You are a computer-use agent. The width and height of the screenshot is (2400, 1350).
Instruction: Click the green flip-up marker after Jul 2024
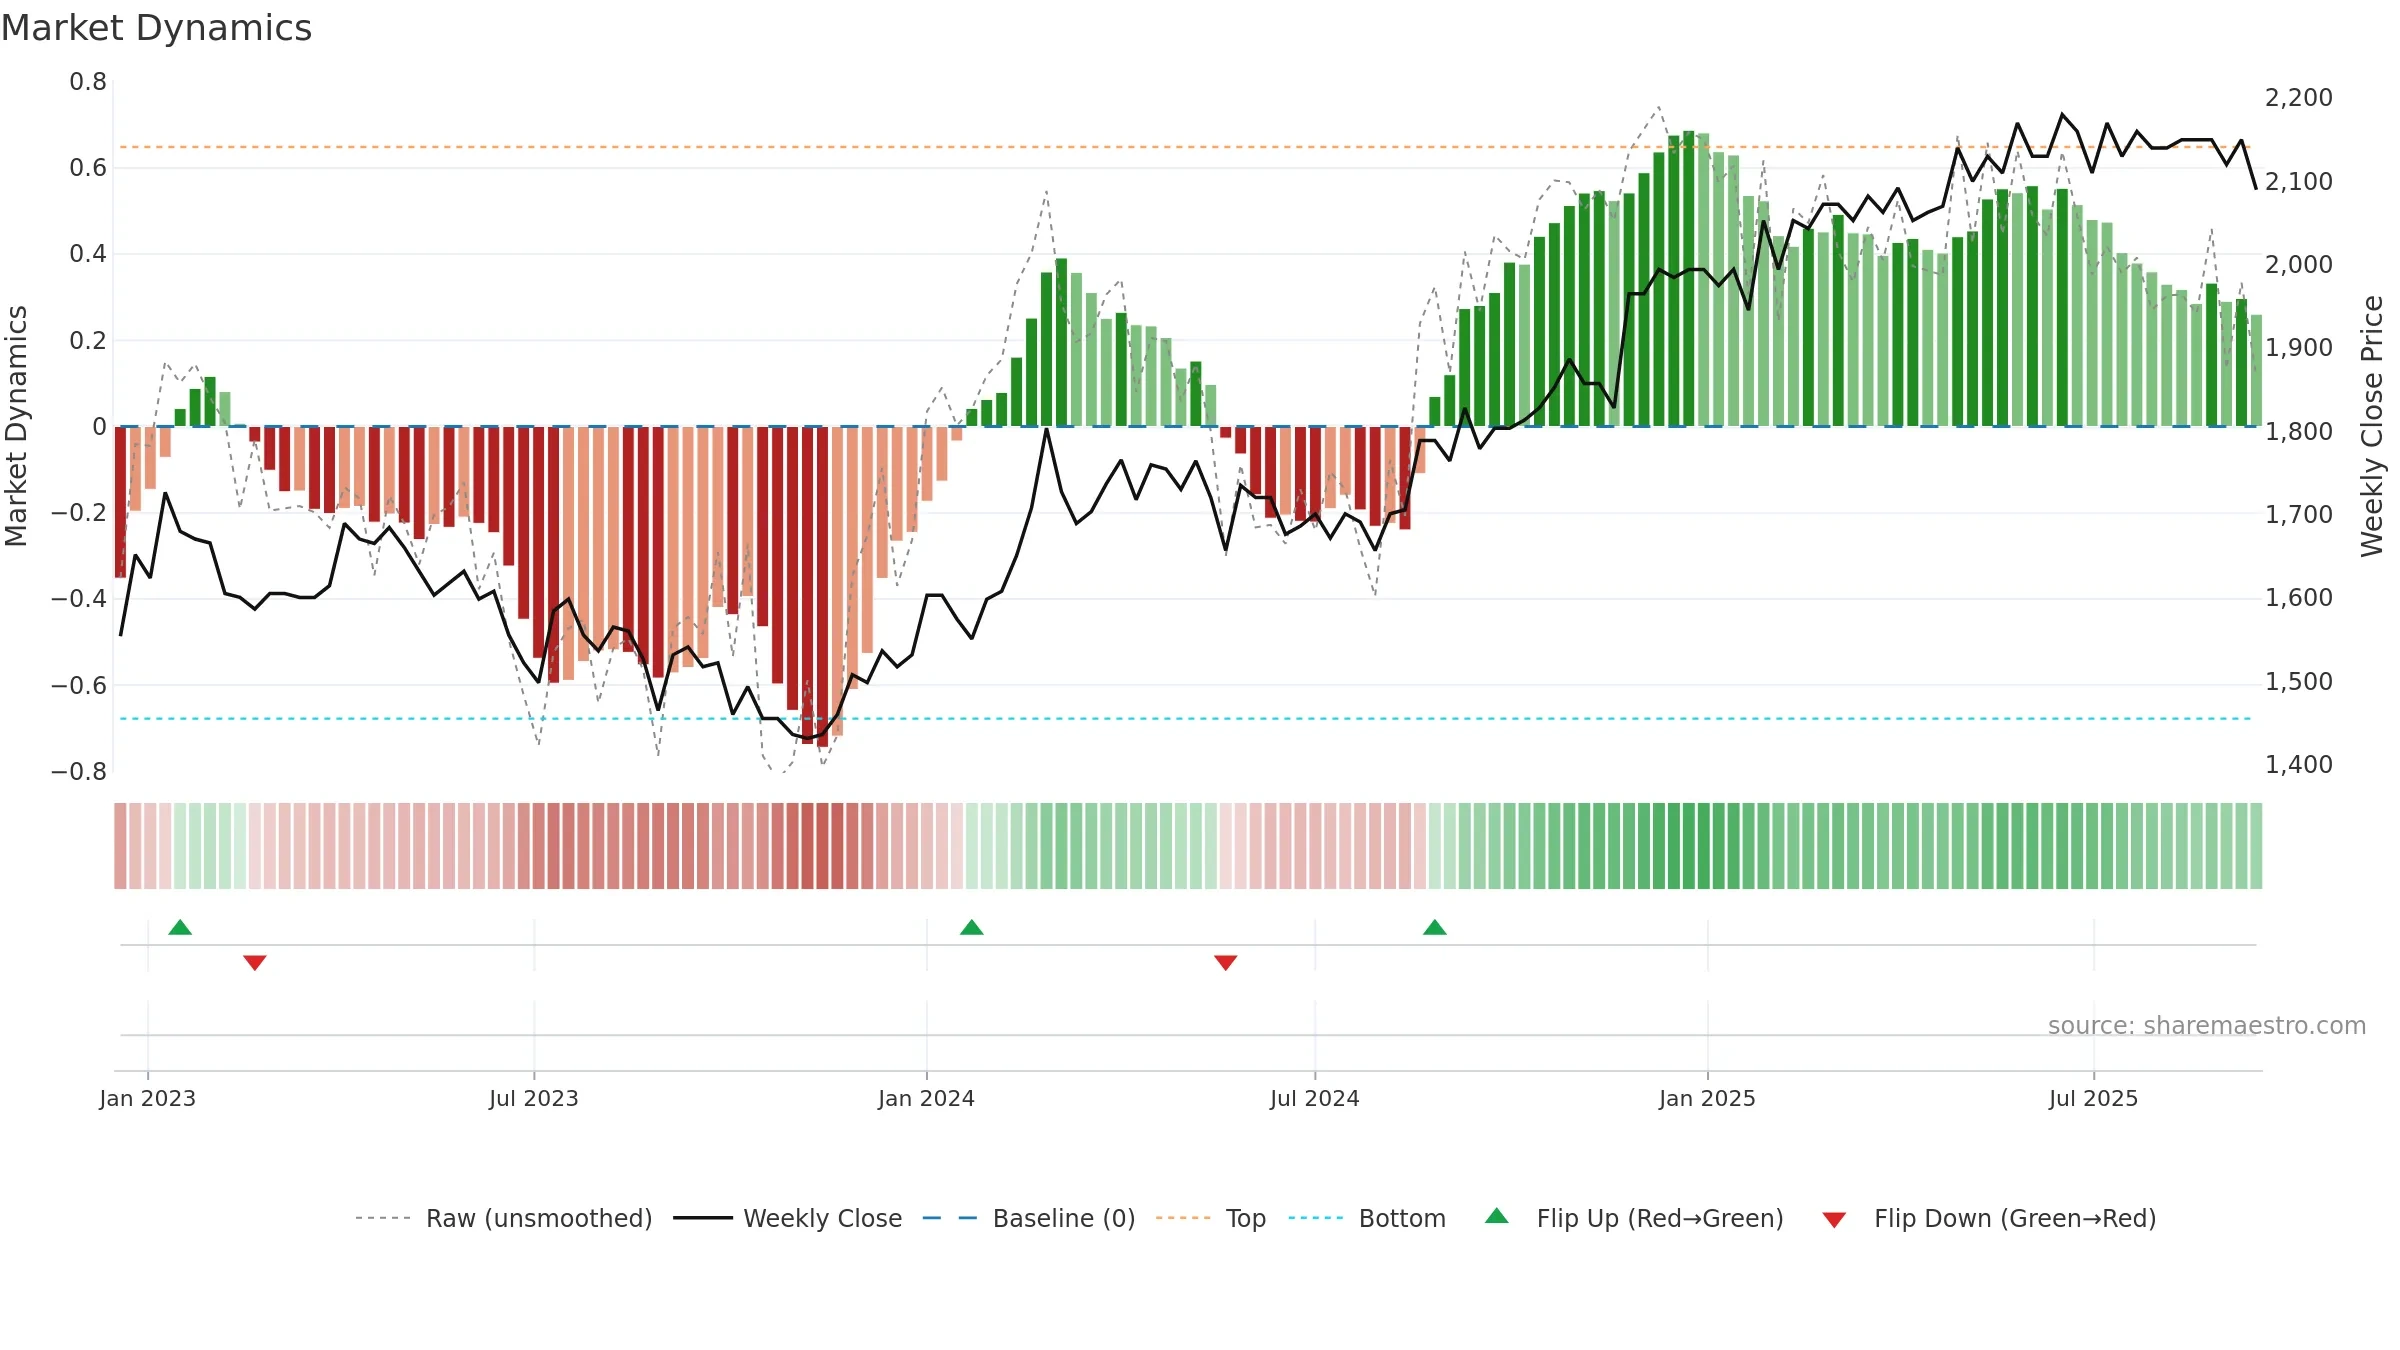[1435, 927]
